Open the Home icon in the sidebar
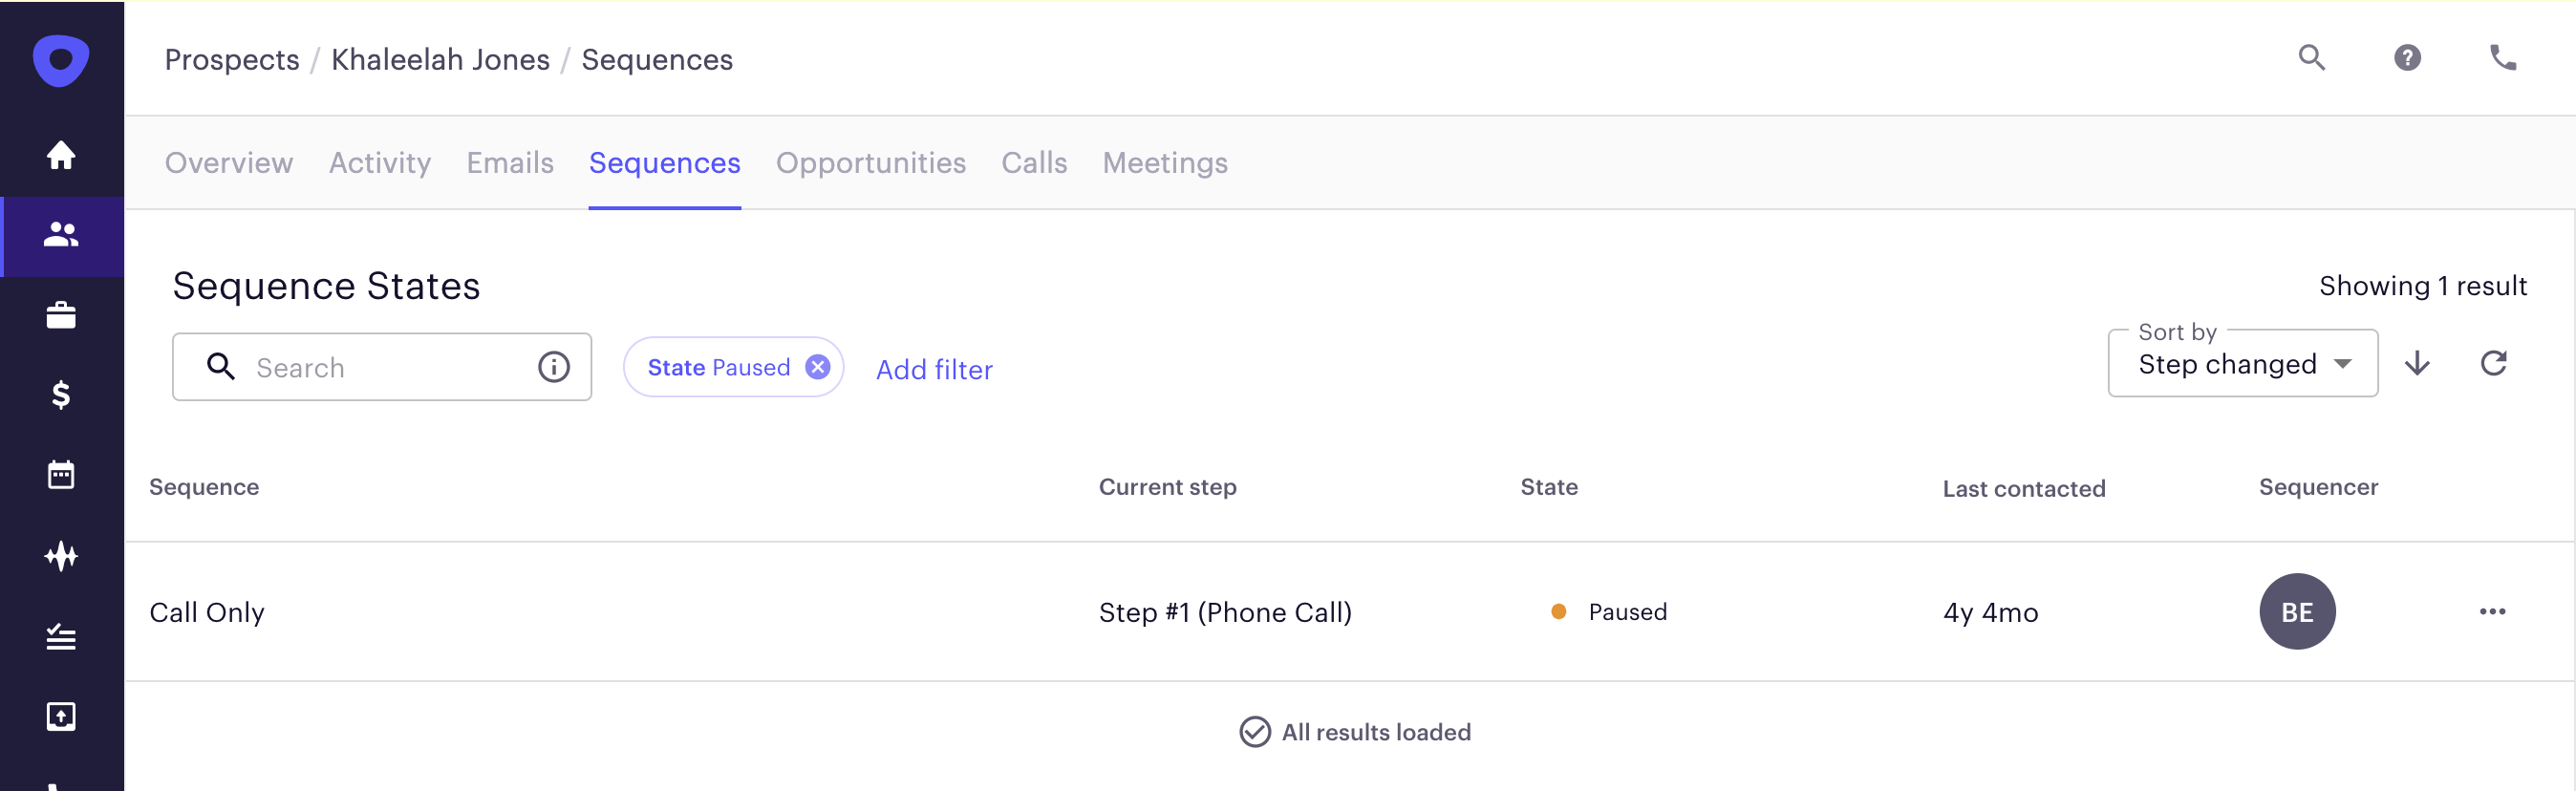 pos(60,157)
